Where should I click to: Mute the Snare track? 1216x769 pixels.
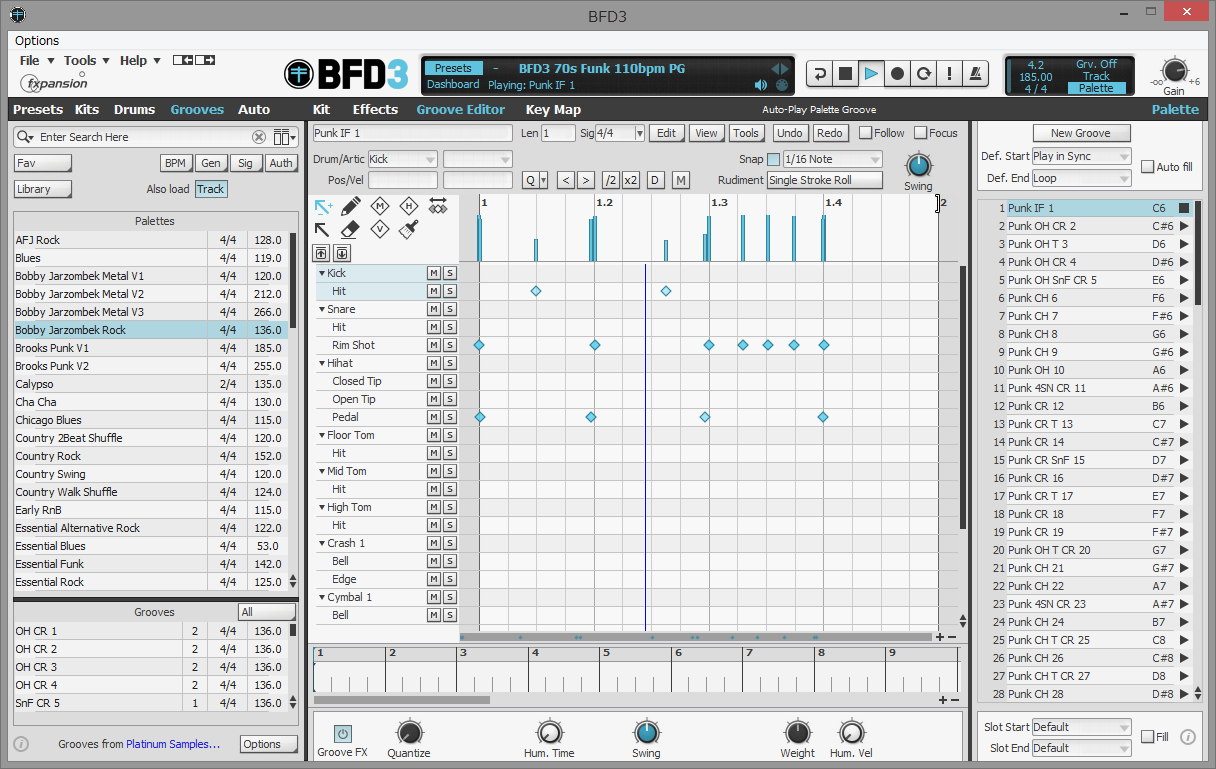(x=434, y=309)
